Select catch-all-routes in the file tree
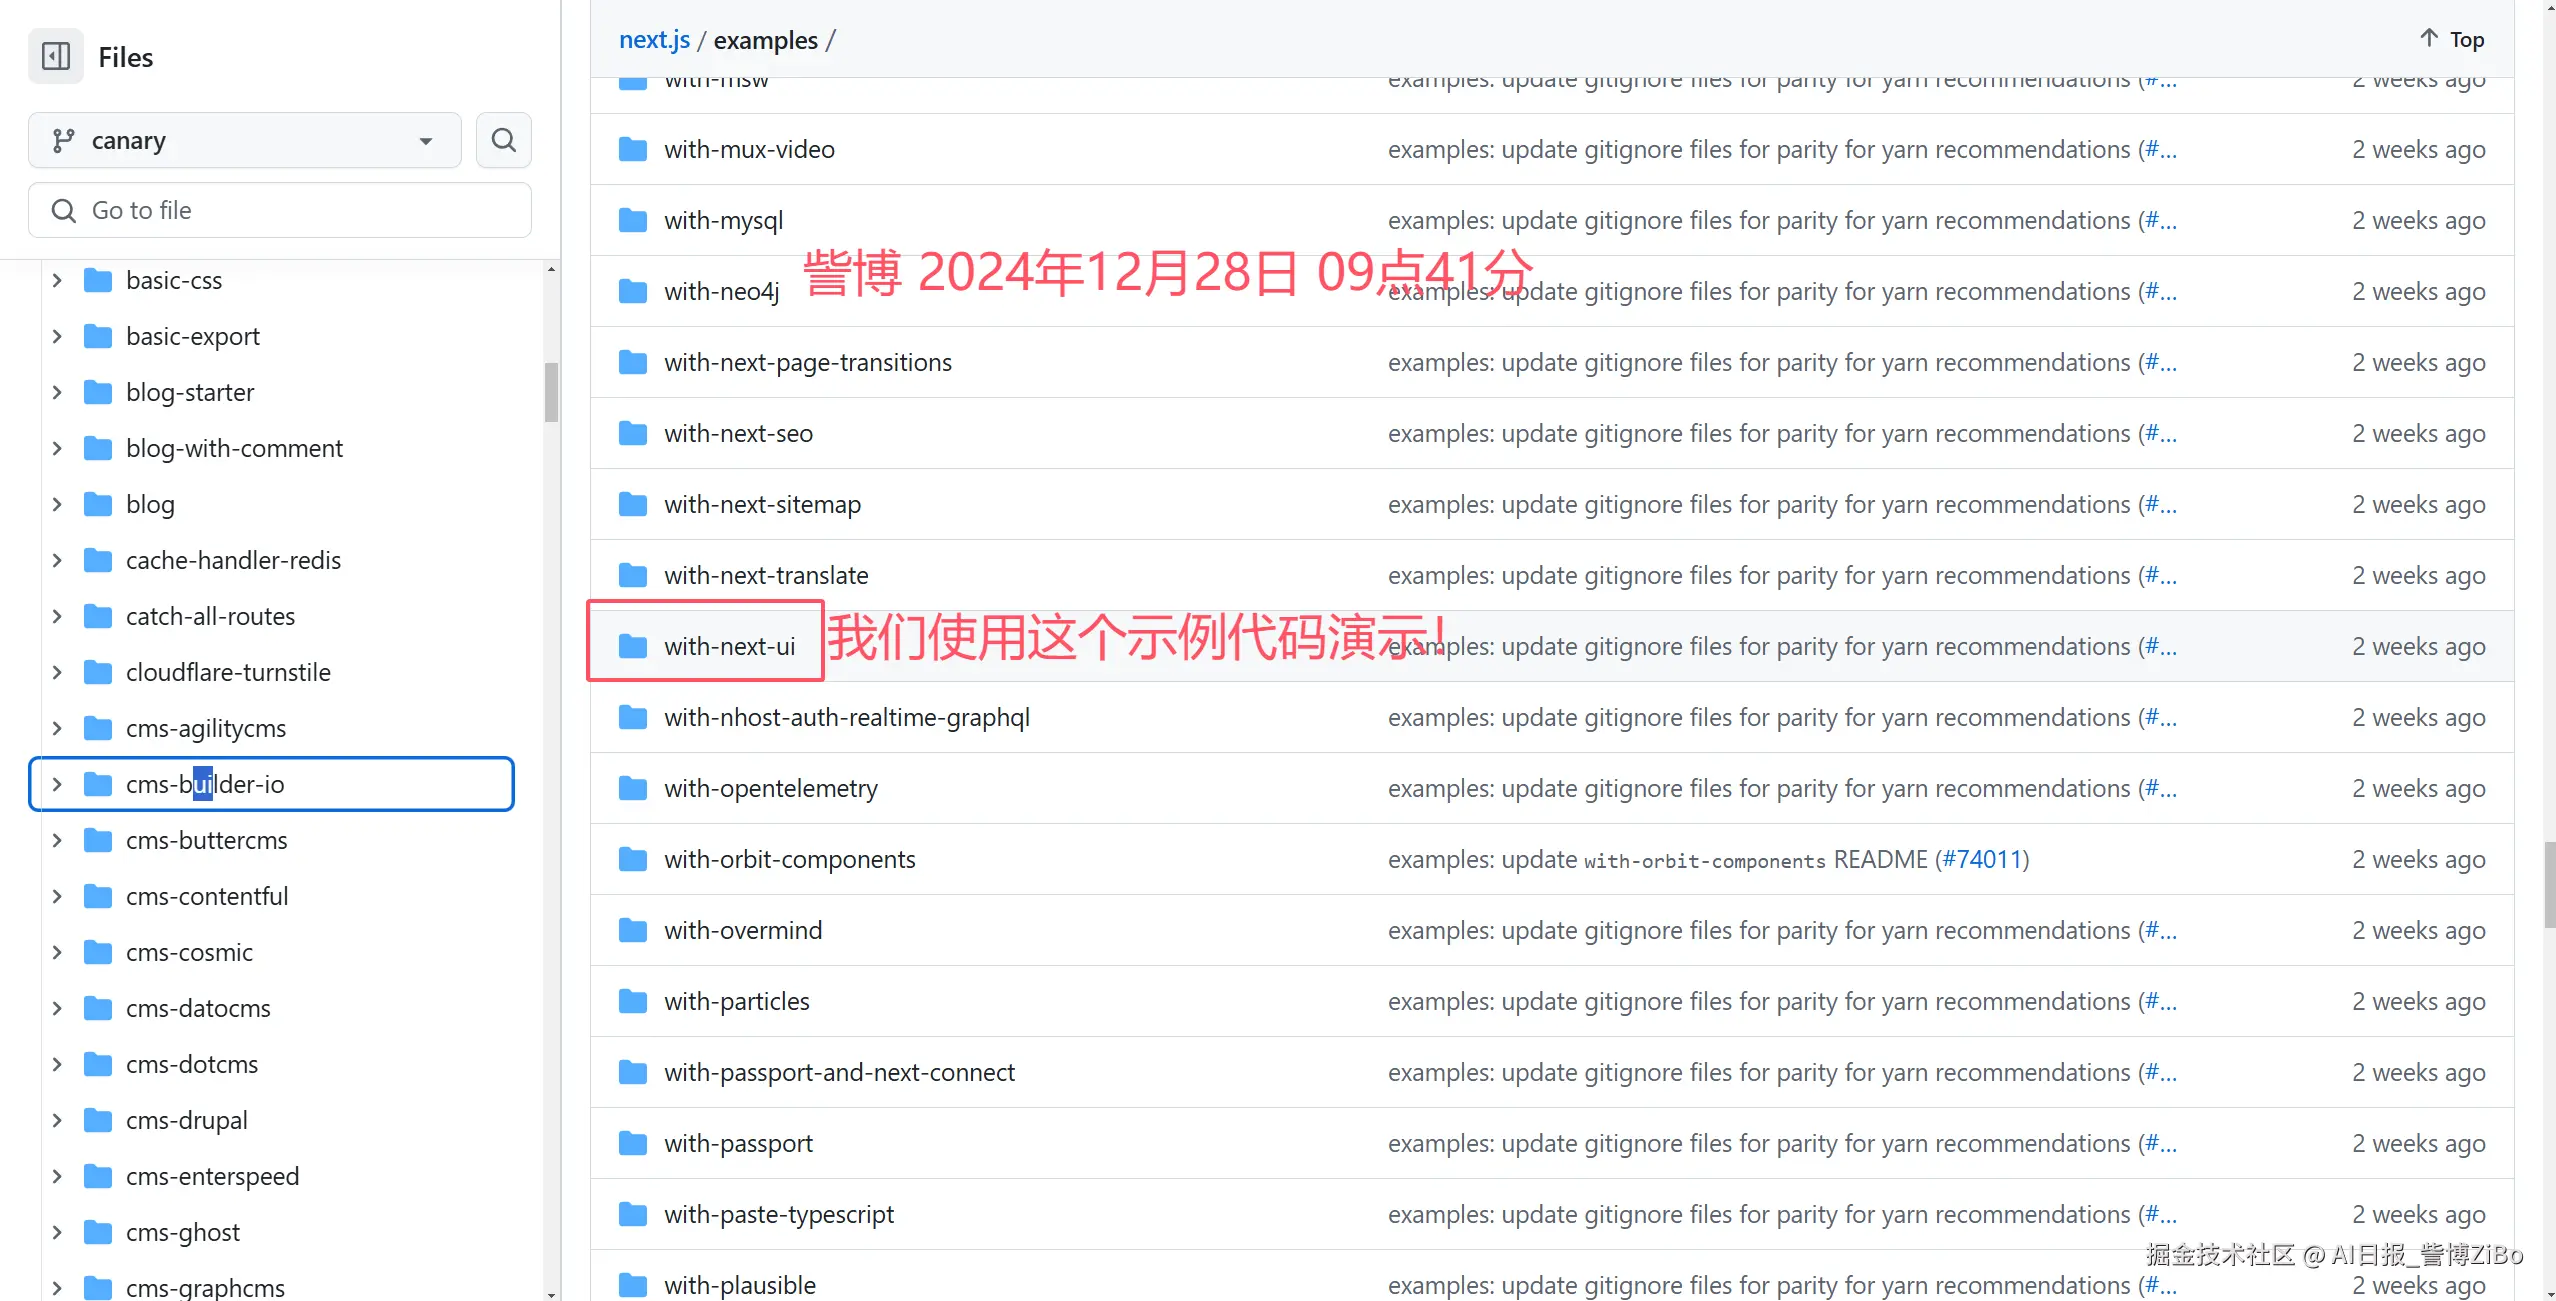This screenshot has height=1301, width=2556. (210, 617)
